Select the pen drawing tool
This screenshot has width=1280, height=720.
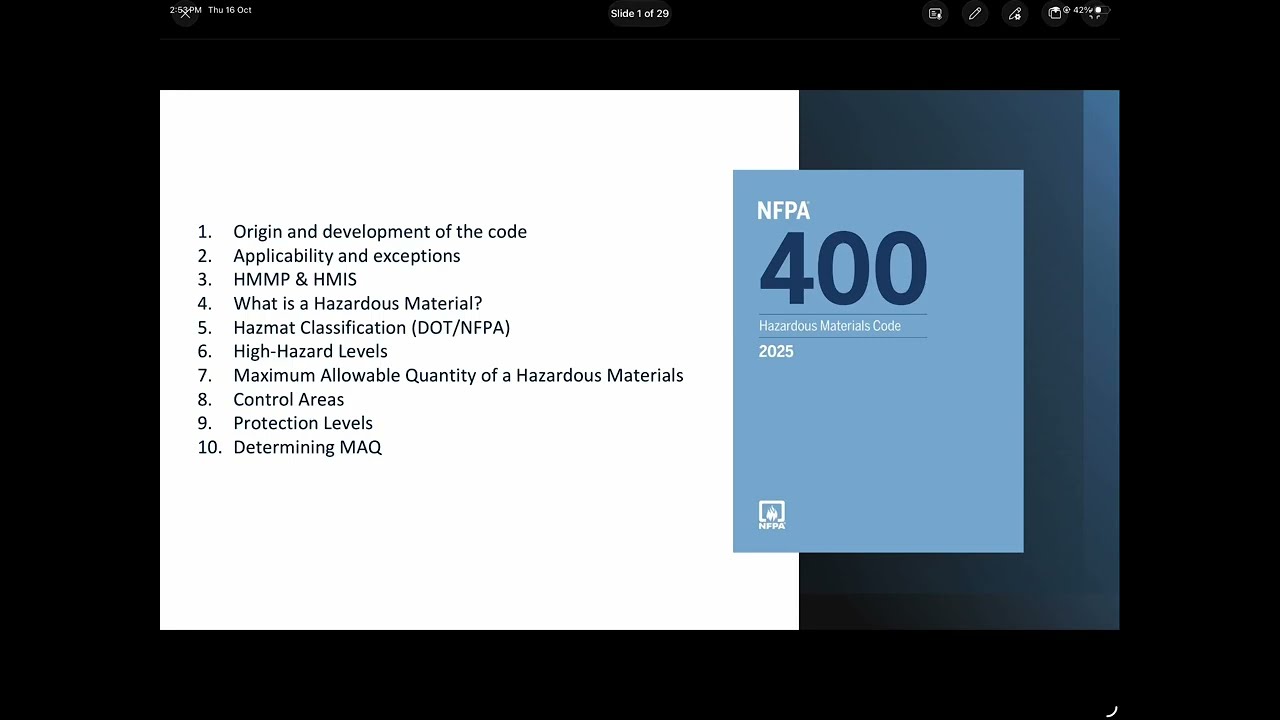pyautogui.click(x=975, y=14)
